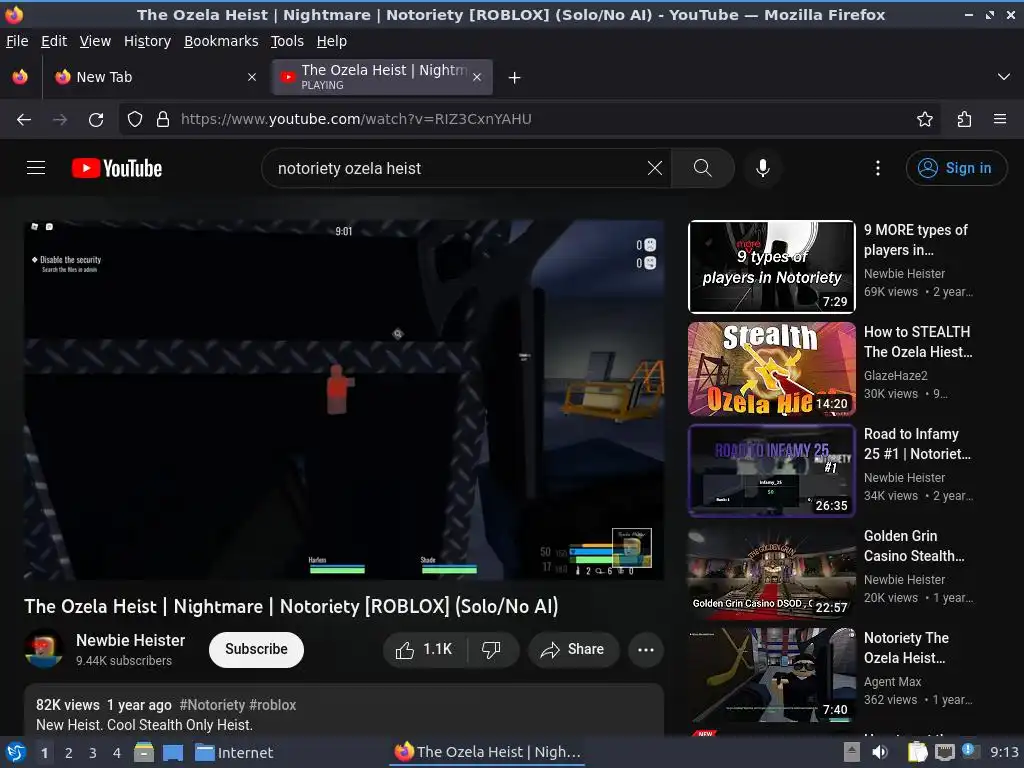Select the Firefox window taskbar entry

tap(488, 752)
